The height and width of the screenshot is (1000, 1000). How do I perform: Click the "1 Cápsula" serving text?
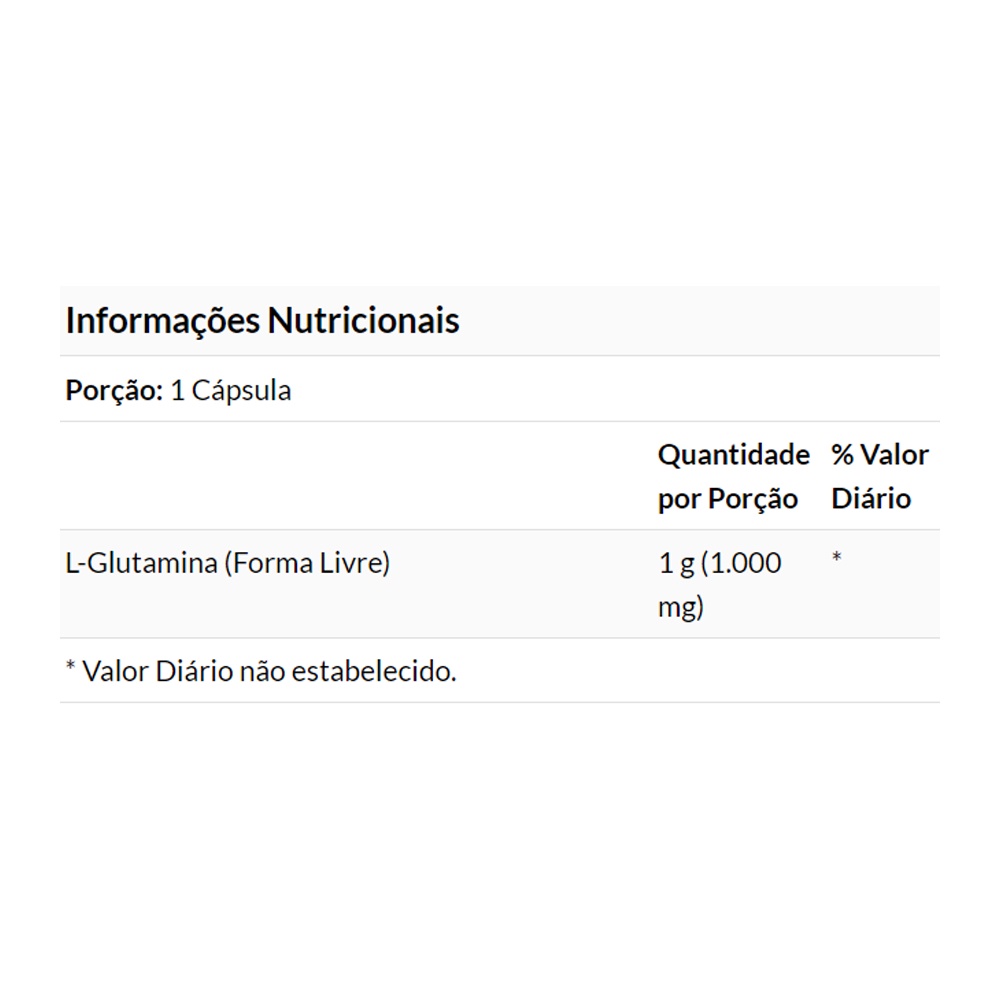pos(231,390)
